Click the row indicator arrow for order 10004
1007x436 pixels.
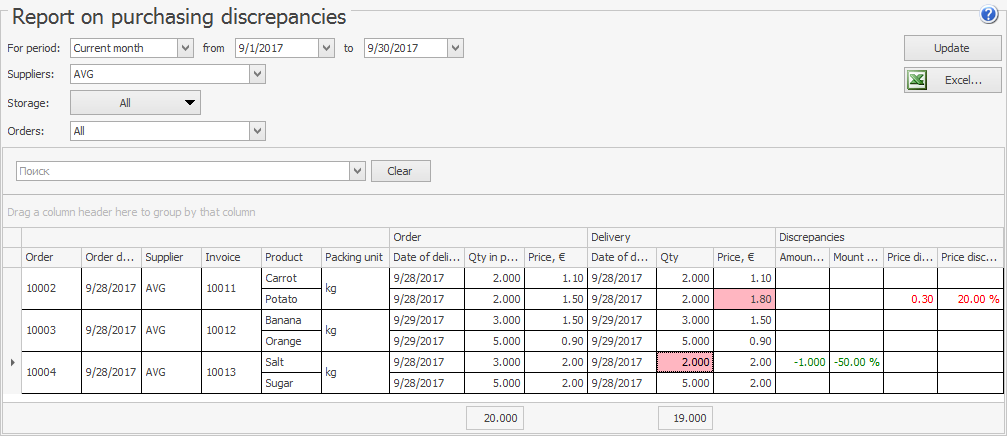11,362
